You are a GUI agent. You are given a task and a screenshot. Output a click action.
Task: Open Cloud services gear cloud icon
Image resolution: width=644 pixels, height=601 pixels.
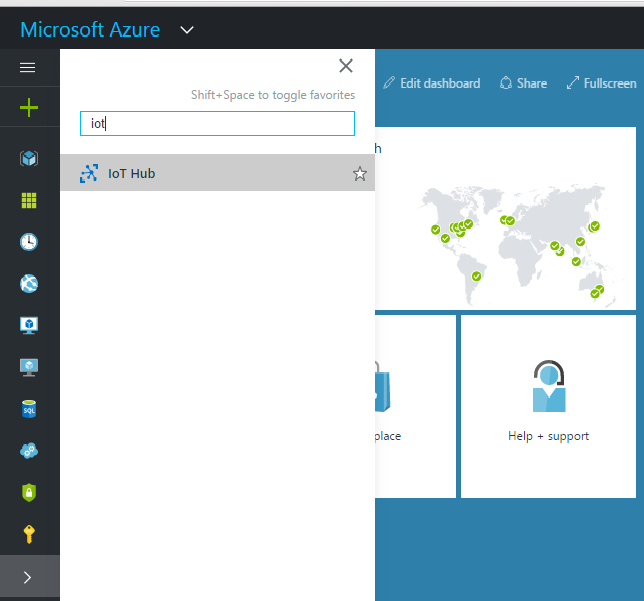coord(29,451)
